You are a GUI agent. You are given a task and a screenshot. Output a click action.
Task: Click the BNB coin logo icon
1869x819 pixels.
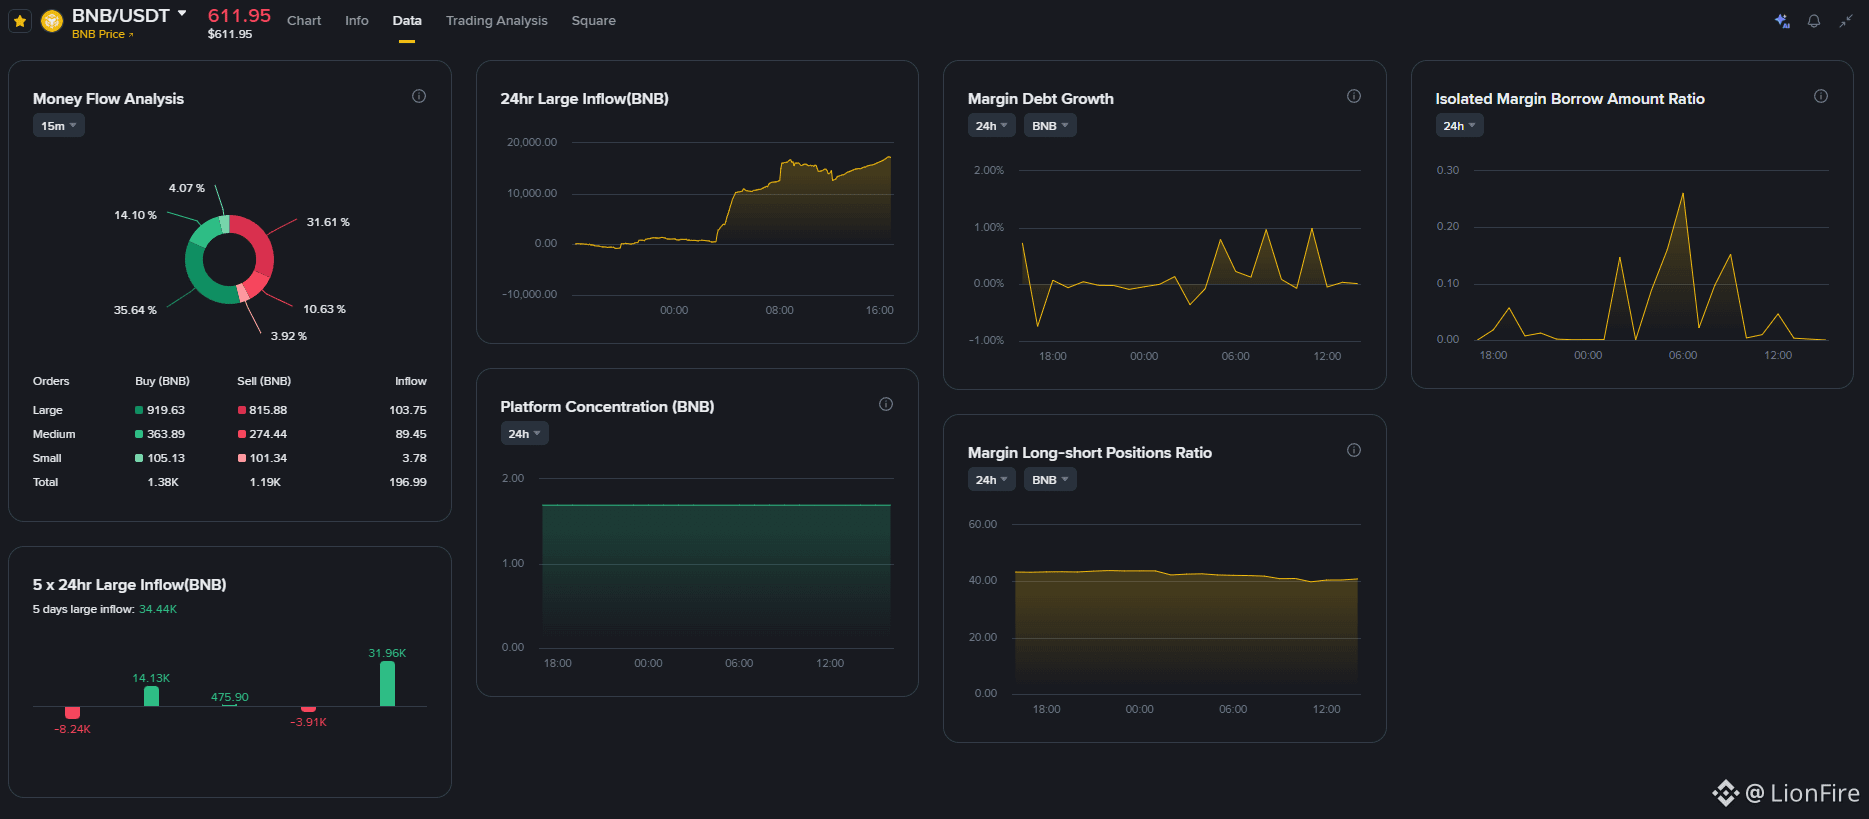coord(52,21)
